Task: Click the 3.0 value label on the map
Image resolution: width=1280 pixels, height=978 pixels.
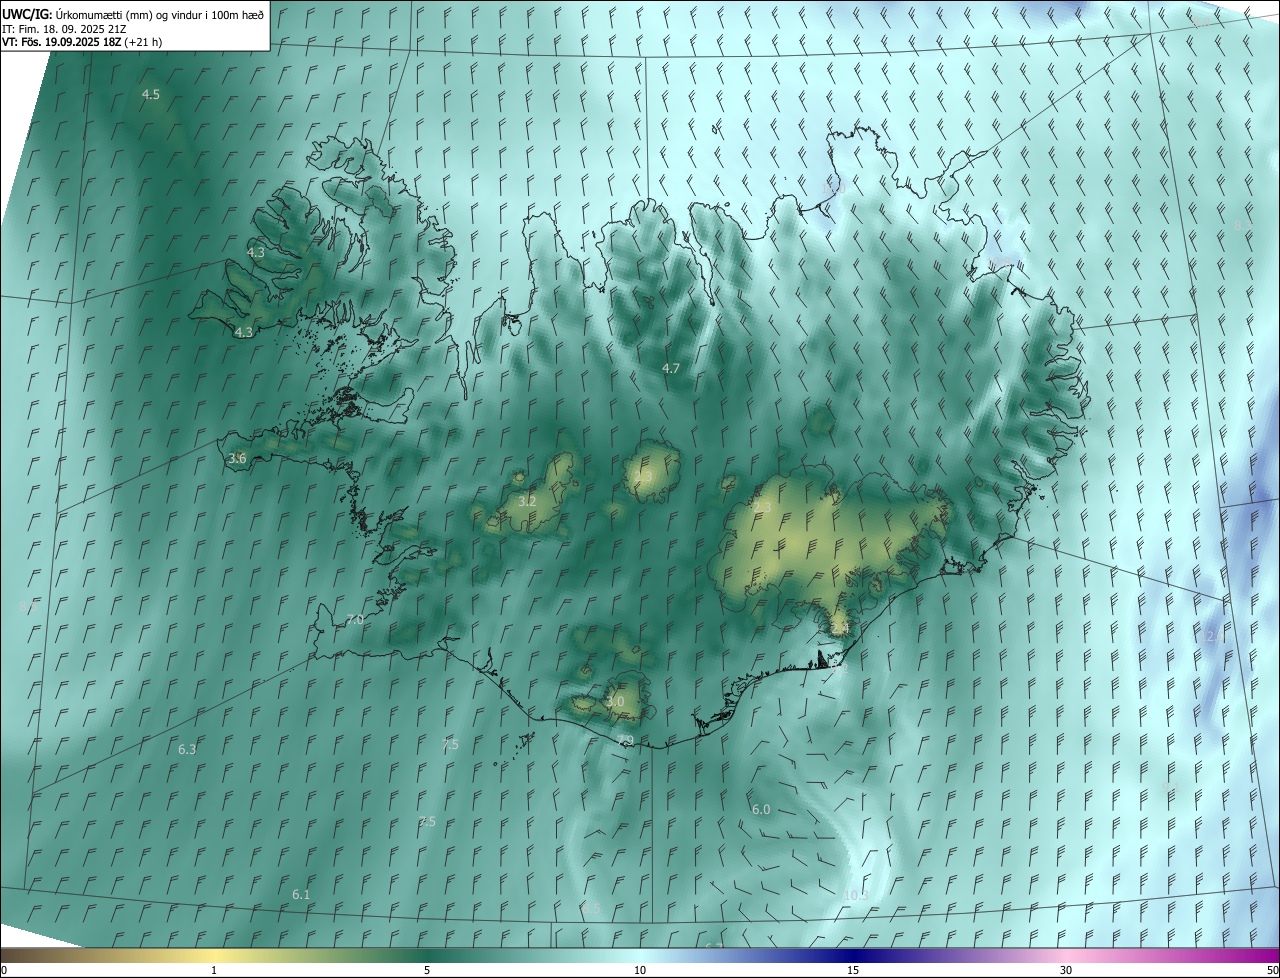Action: coord(615,702)
